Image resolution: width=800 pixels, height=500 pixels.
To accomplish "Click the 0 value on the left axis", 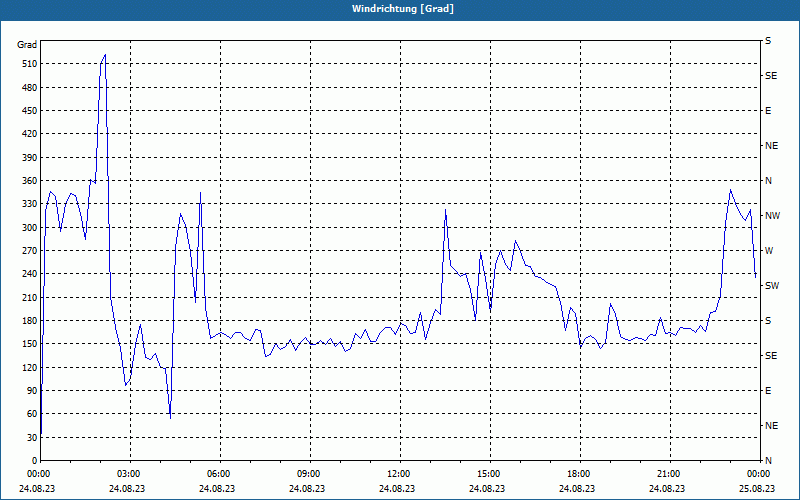I will [35, 460].
